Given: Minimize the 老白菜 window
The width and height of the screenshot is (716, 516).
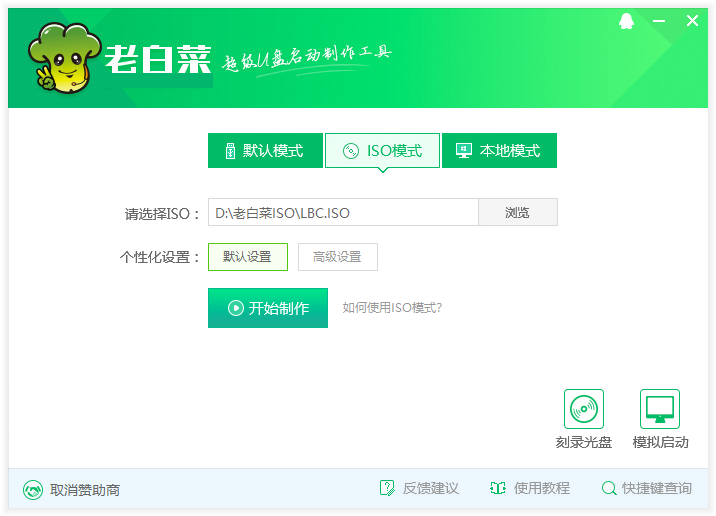Looking at the screenshot, I should 659,21.
